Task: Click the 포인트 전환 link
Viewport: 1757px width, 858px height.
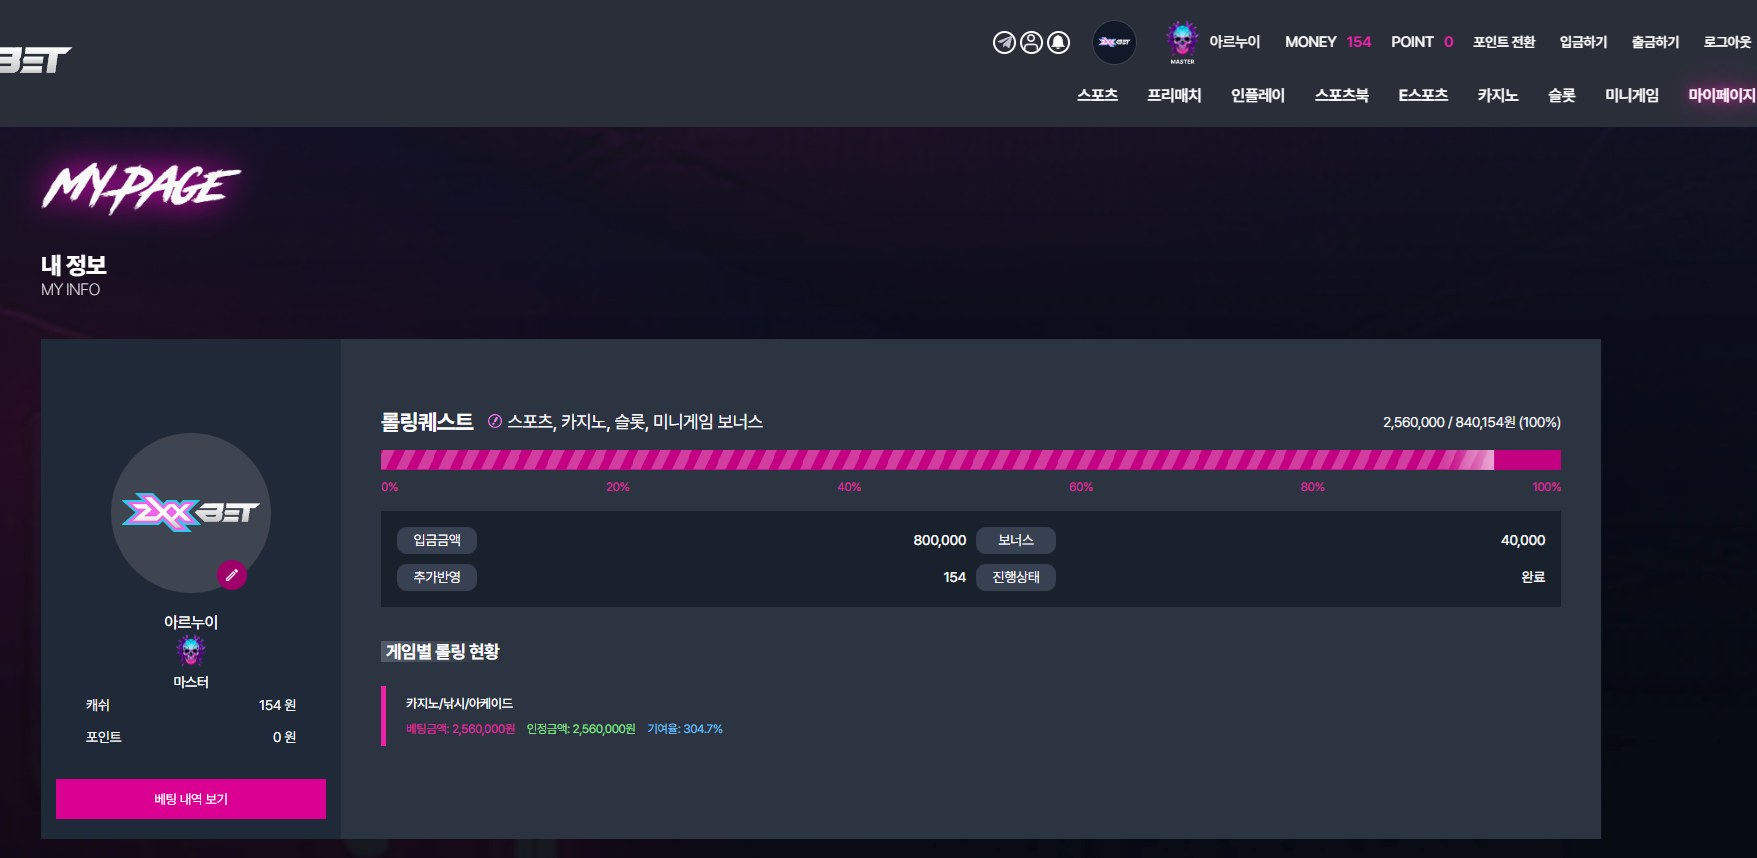Action: coord(1503,42)
